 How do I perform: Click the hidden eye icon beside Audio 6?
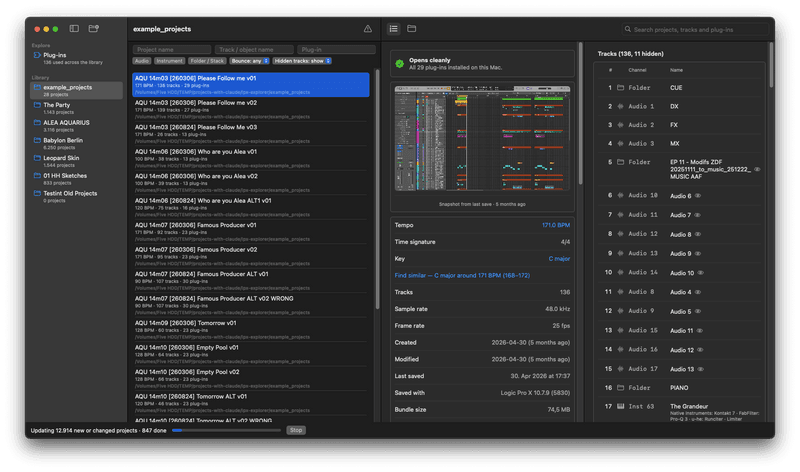click(x=697, y=195)
